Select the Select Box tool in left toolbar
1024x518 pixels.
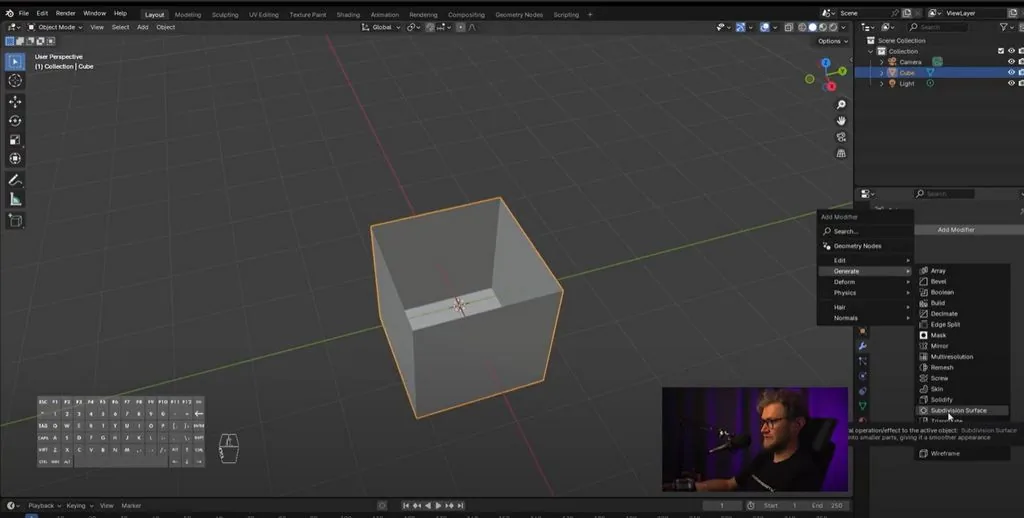[x=15, y=61]
